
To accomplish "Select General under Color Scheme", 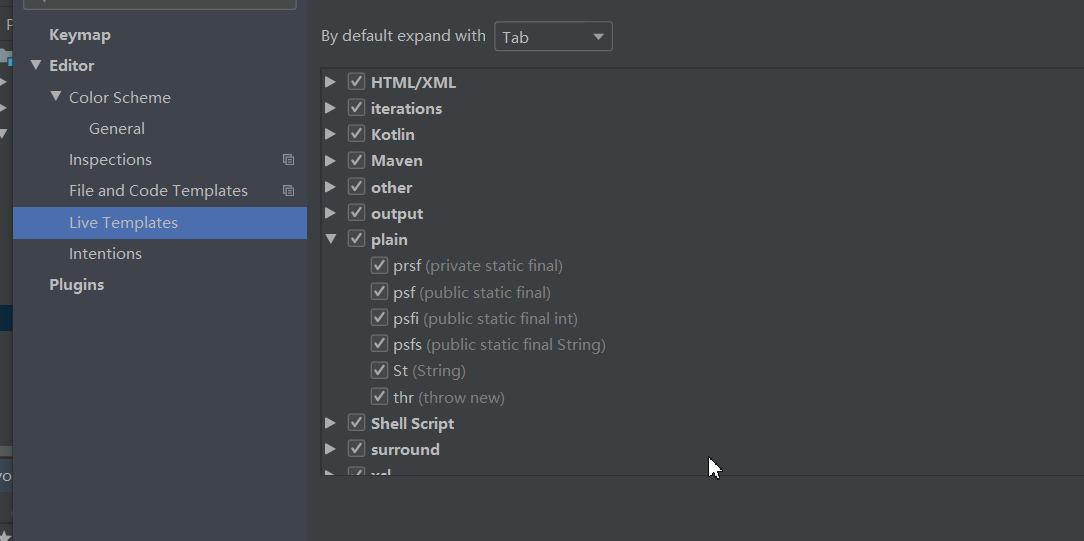I will click(x=117, y=129).
